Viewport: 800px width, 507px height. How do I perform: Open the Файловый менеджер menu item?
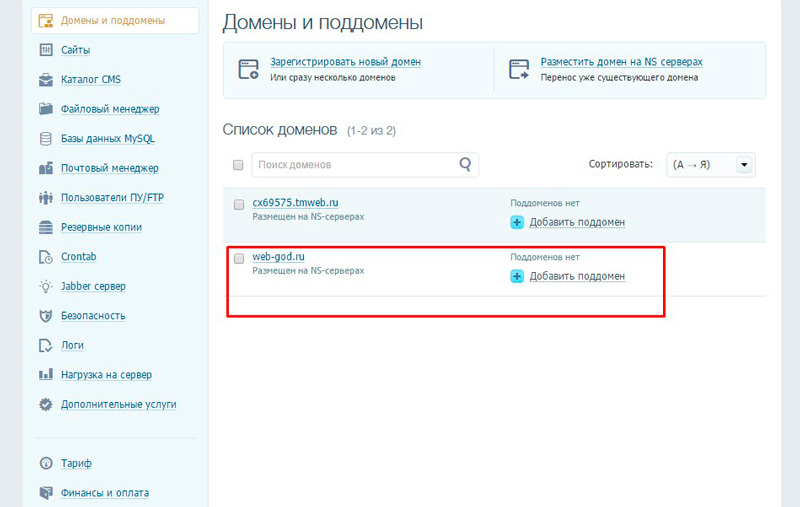110,109
